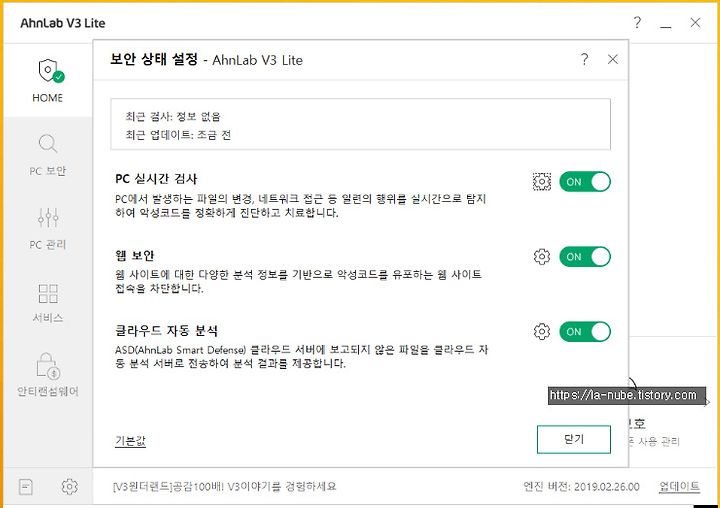
Task: Open help in the 보안 상태 설정 dialog
Action: (584, 59)
